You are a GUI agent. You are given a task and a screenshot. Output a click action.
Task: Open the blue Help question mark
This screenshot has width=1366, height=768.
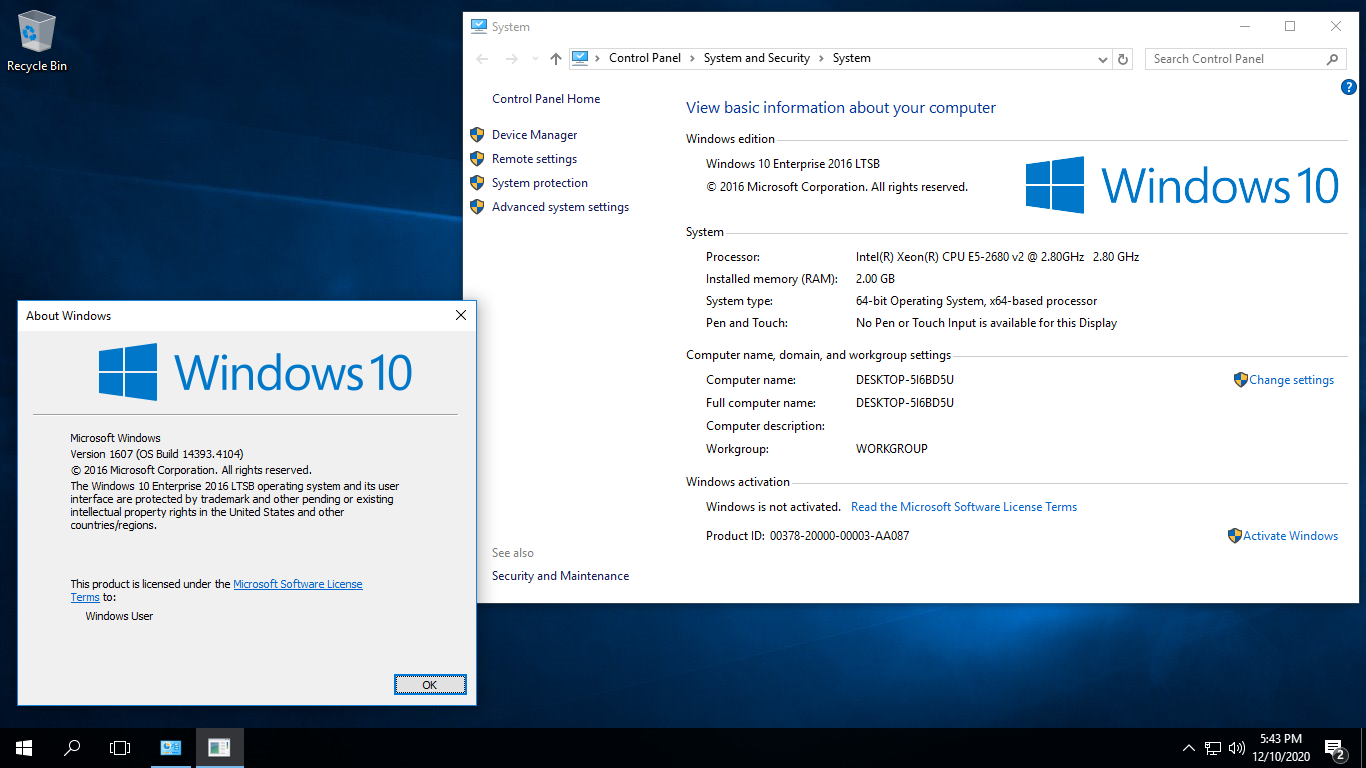(x=1348, y=88)
